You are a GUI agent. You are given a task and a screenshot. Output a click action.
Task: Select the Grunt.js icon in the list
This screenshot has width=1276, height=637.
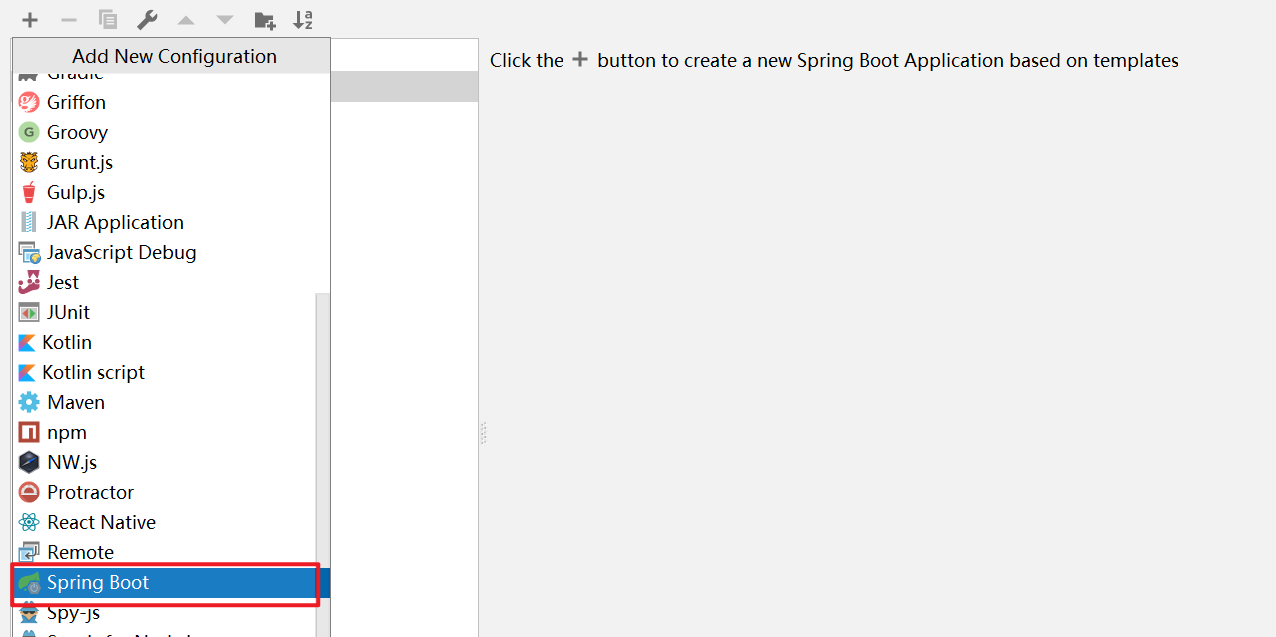[29, 162]
